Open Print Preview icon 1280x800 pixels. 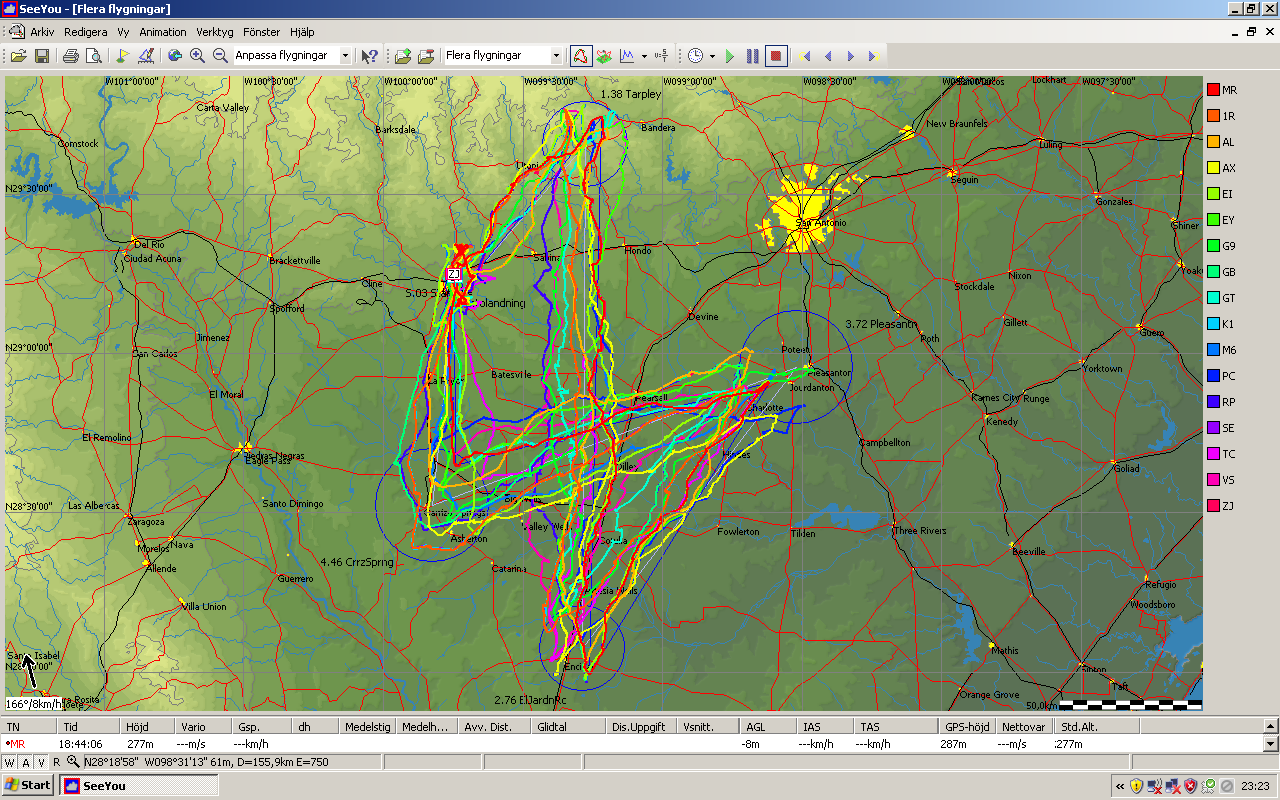pos(93,56)
